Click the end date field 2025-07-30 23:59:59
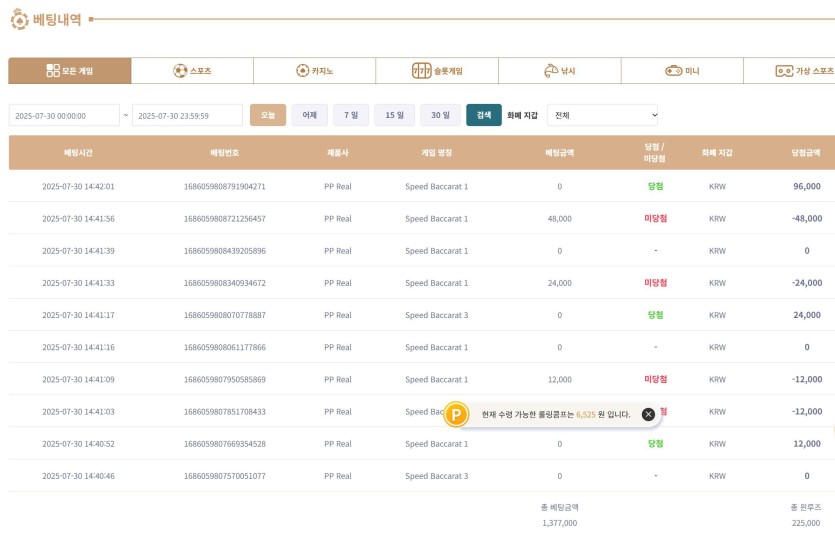Screen dimensions: 835x538 [187, 116]
